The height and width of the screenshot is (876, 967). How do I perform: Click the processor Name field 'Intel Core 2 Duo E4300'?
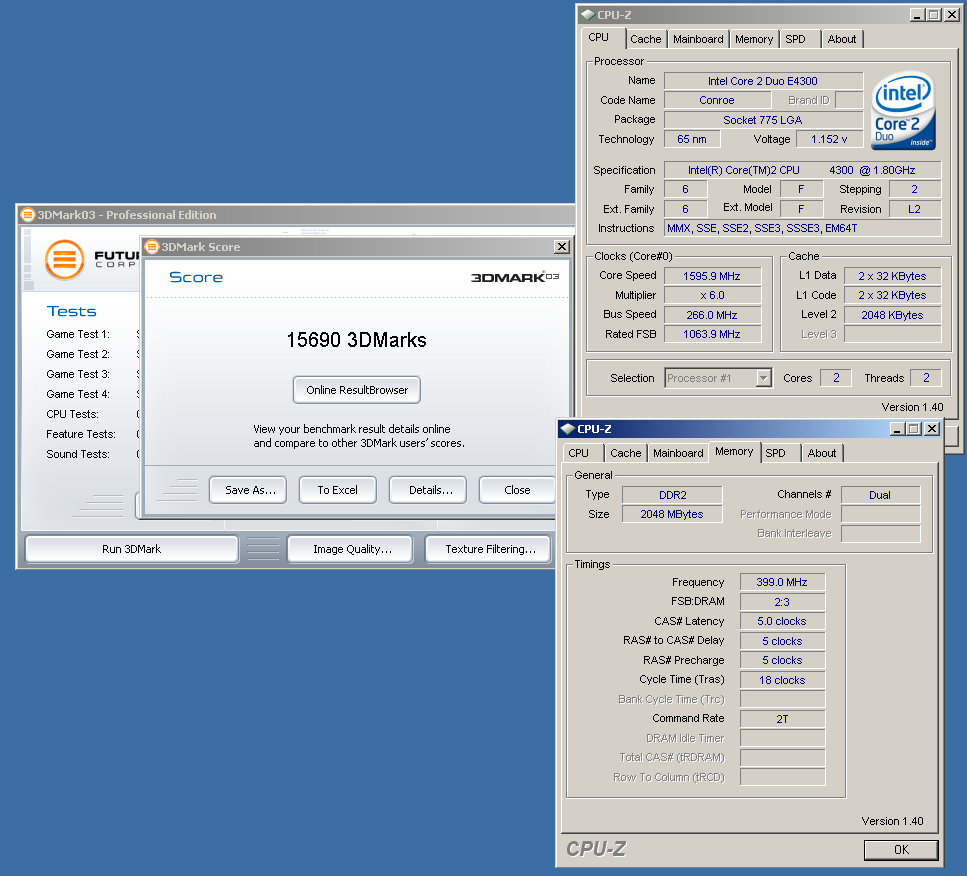(x=763, y=81)
